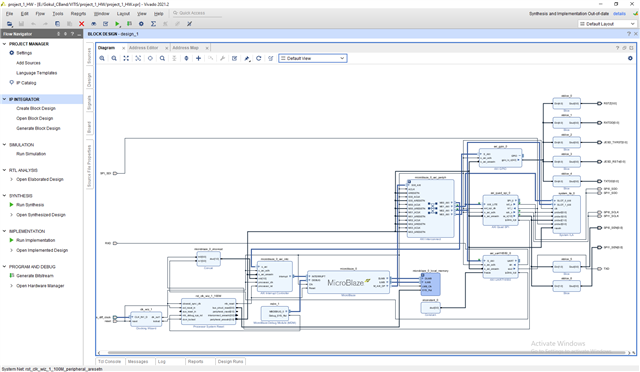640x372 pixels.
Task: Fit the diagram to the window
Action: [126, 58]
